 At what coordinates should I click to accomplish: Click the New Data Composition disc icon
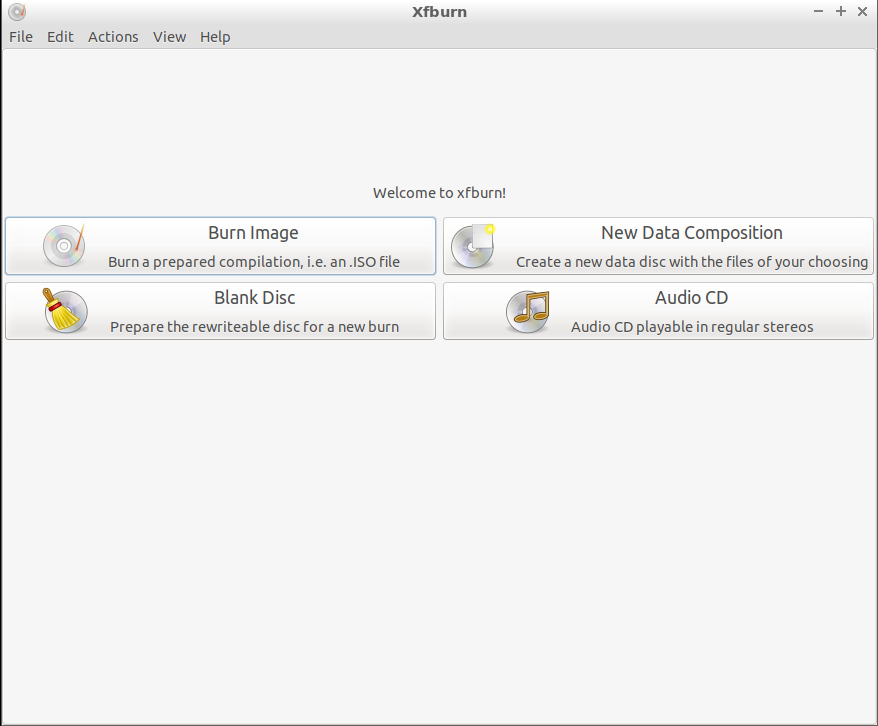click(x=472, y=246)
